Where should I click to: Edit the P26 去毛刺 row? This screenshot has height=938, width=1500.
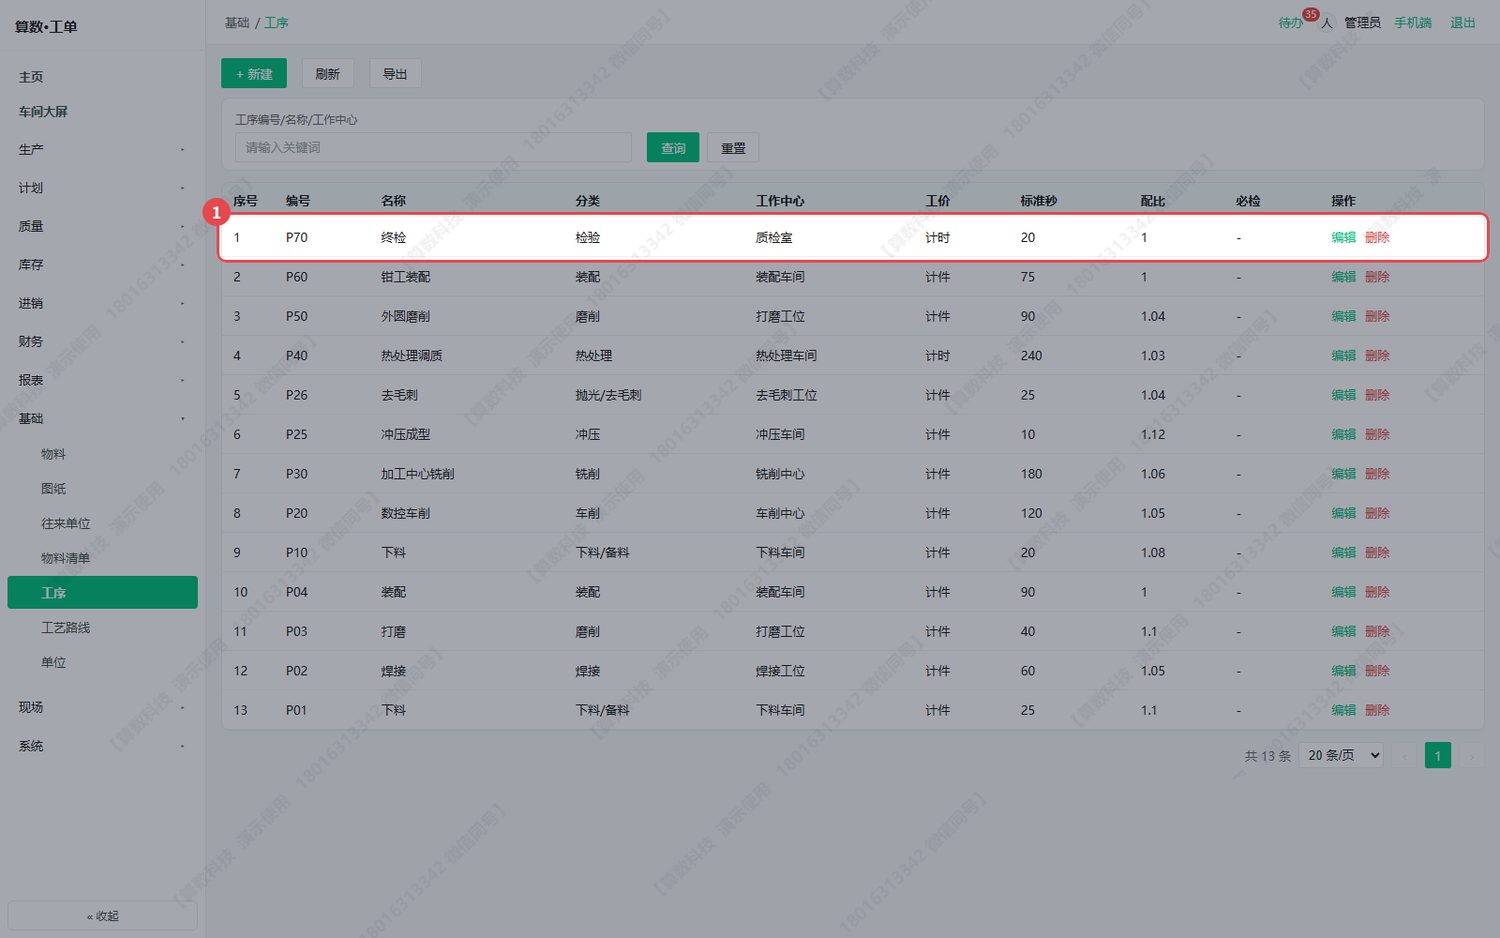click(x=1343, y=395)
